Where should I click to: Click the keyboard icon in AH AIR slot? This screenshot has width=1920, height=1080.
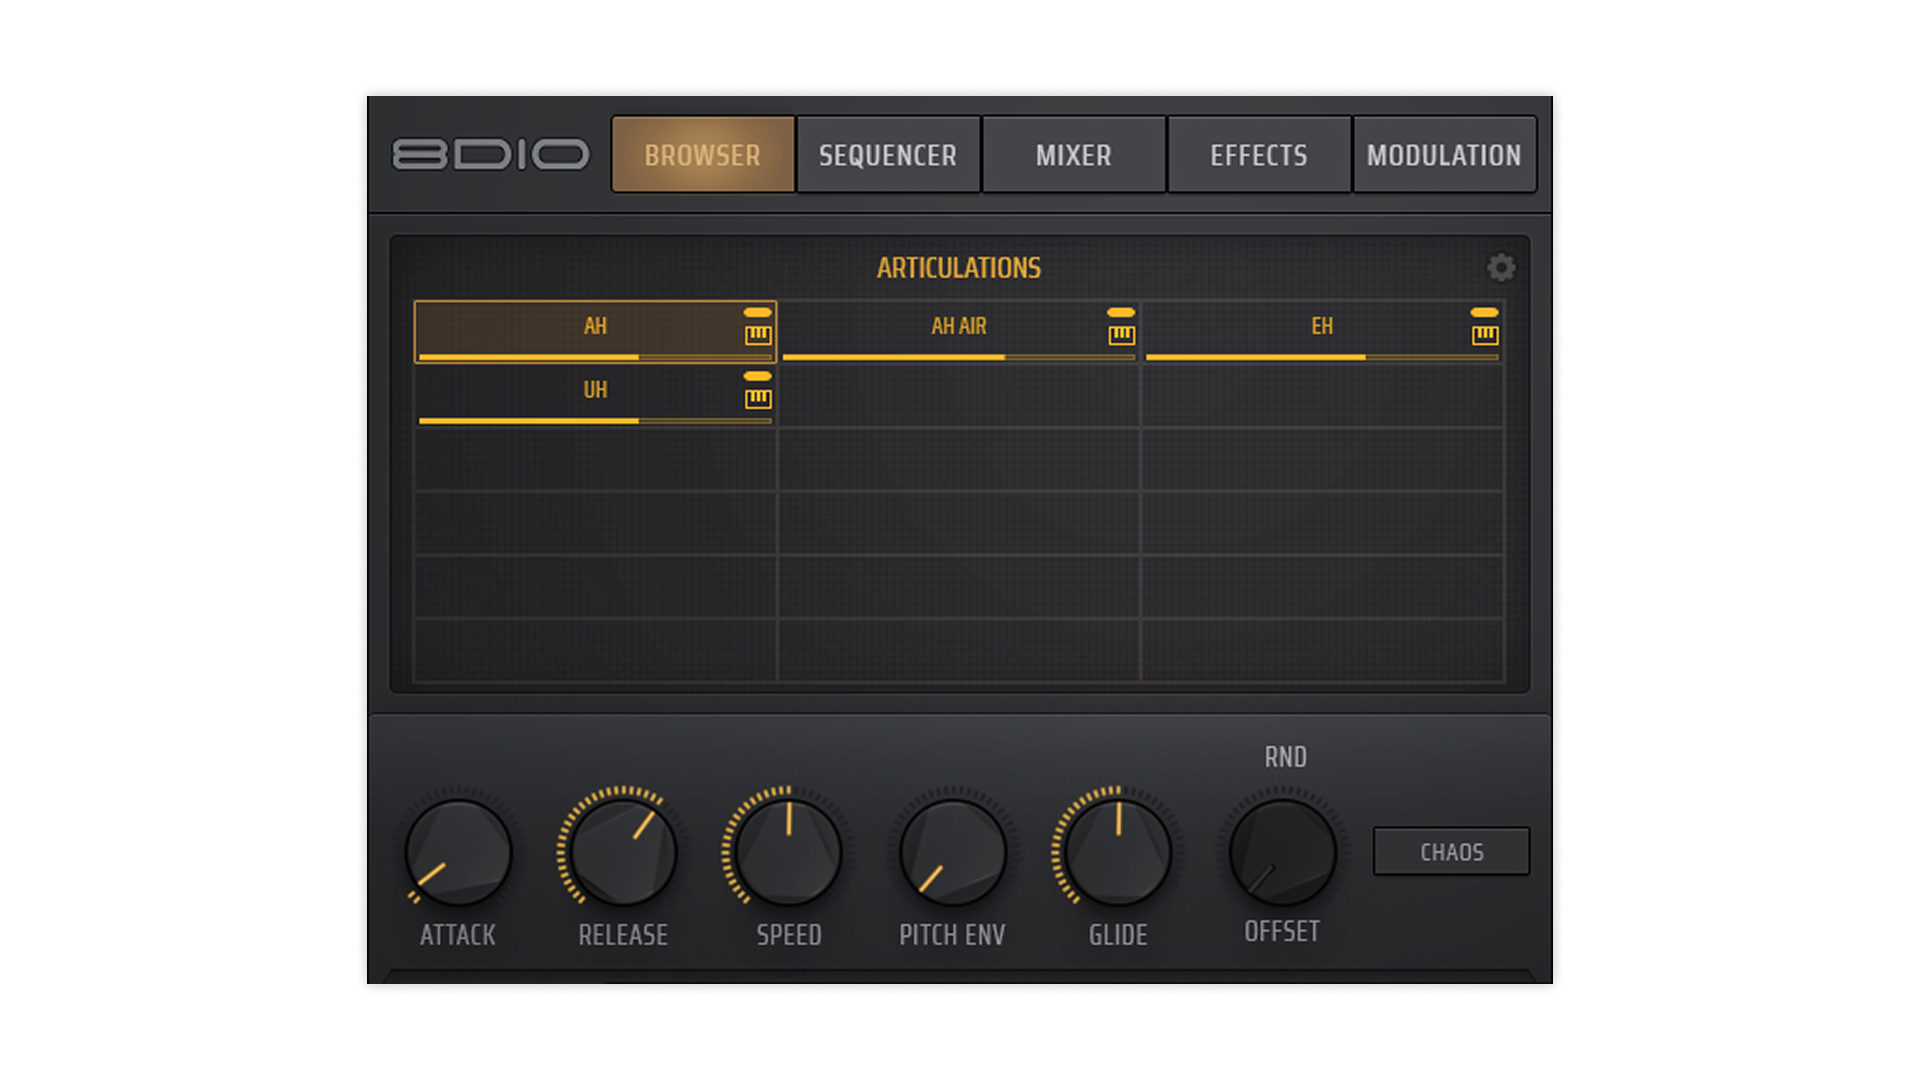pyautogui.click(x=1121, y=335)
